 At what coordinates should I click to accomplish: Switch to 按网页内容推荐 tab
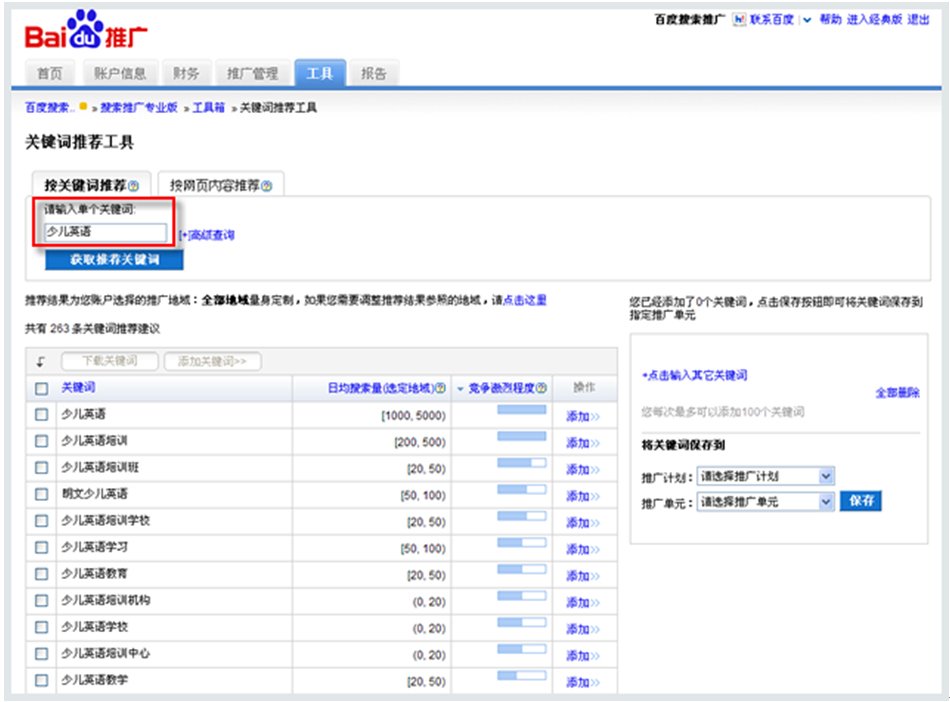(x=221, y=185)
